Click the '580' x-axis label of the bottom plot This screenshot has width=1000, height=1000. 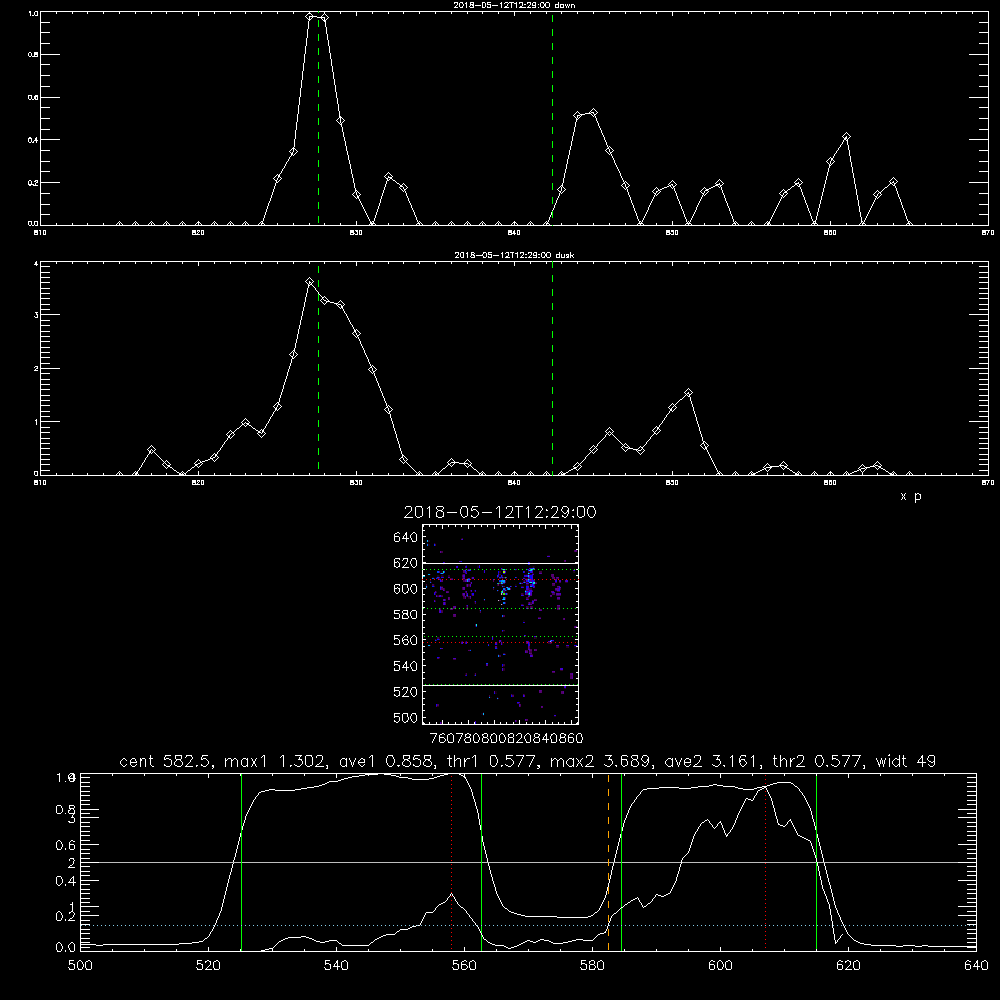pyautogui.click(x=592, y=966)
